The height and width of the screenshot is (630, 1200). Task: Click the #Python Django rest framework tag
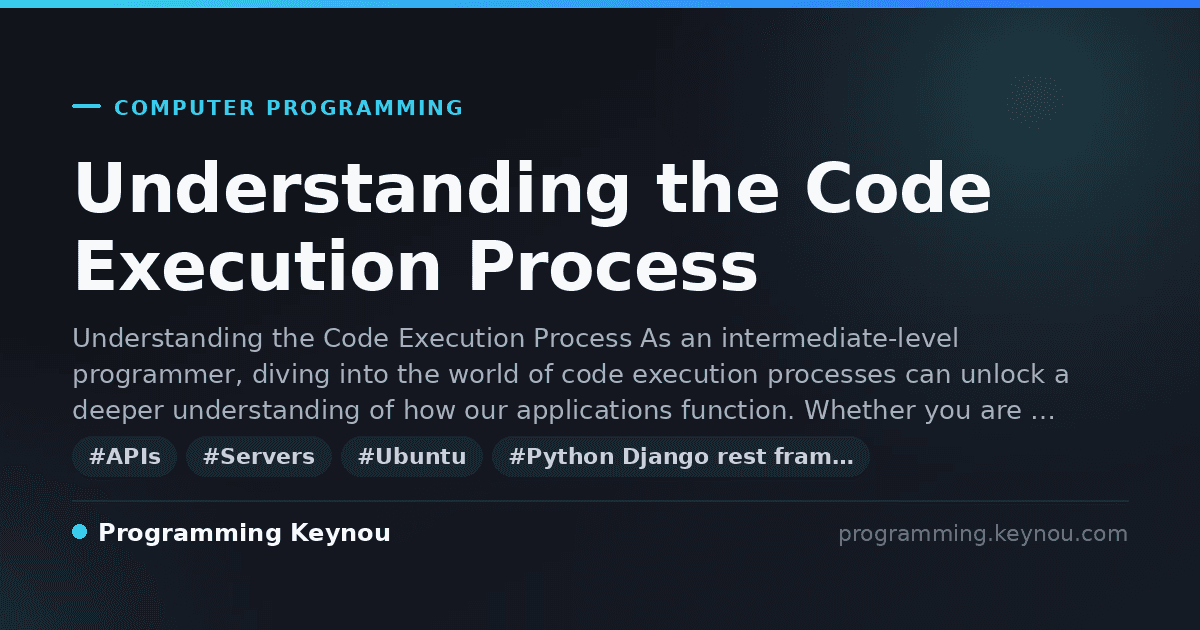pyautogui.click(x=680, y=457)
